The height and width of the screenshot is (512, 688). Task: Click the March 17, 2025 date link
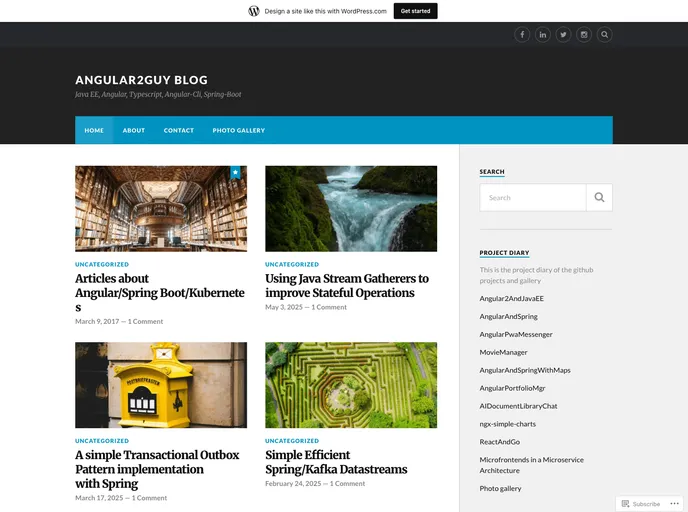[99, 498]
